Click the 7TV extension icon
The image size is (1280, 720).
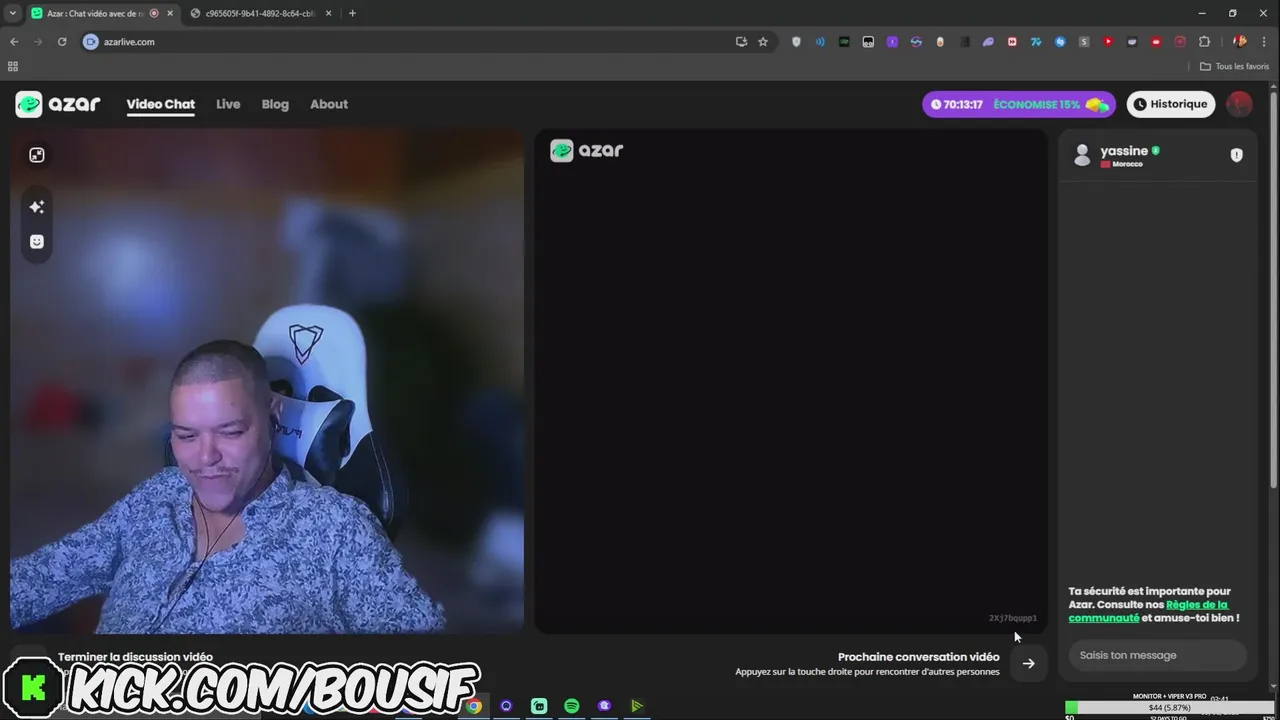pos(1036,42)
